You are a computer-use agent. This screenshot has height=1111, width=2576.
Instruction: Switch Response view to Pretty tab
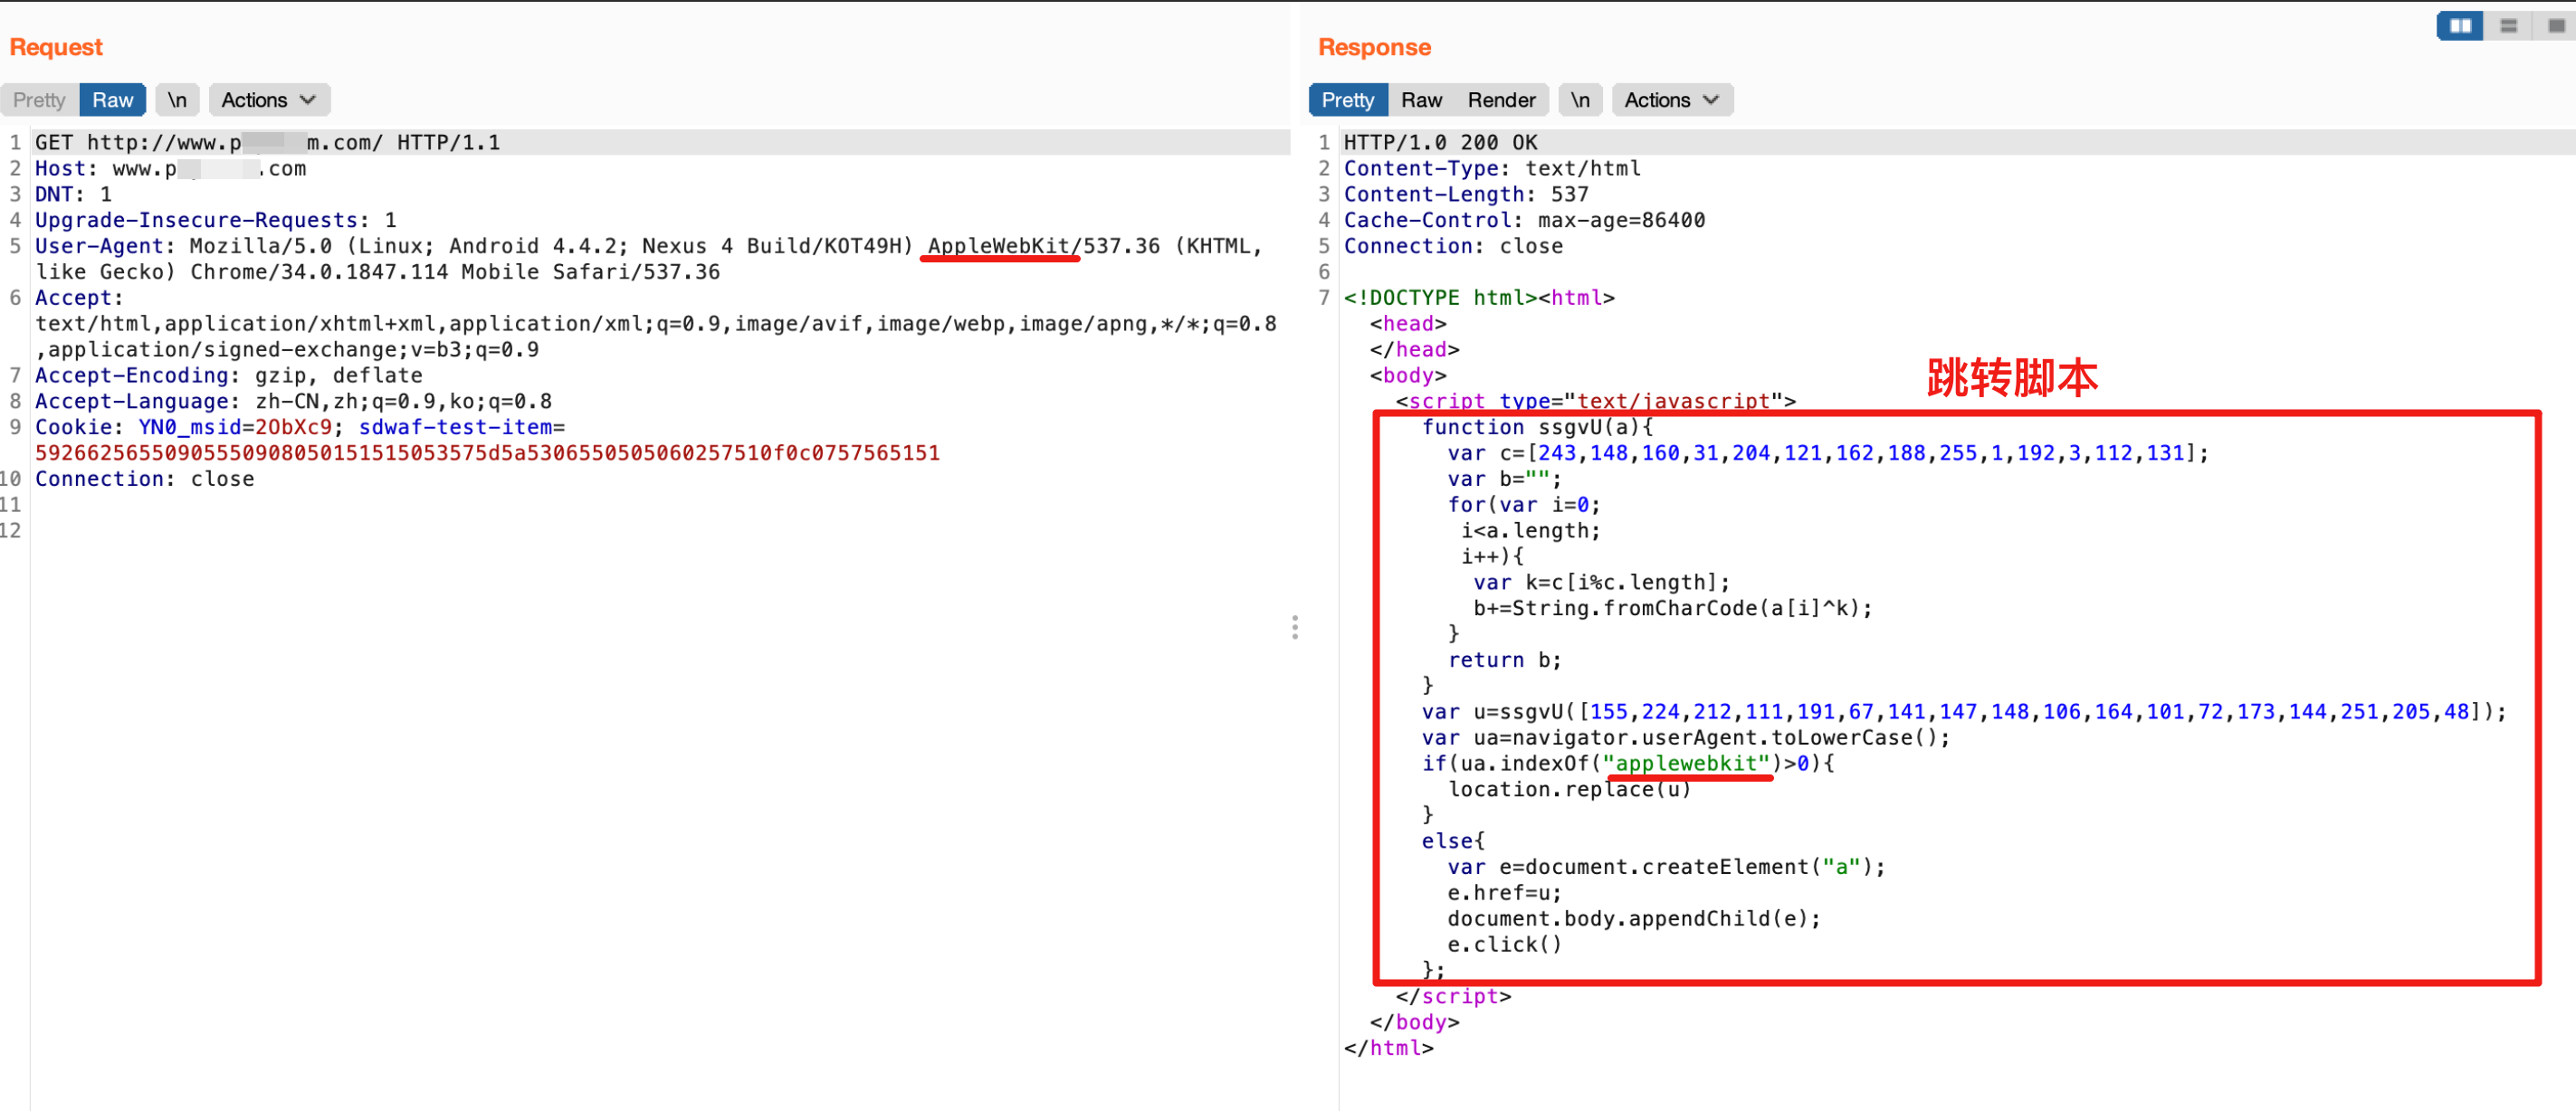1347,100
